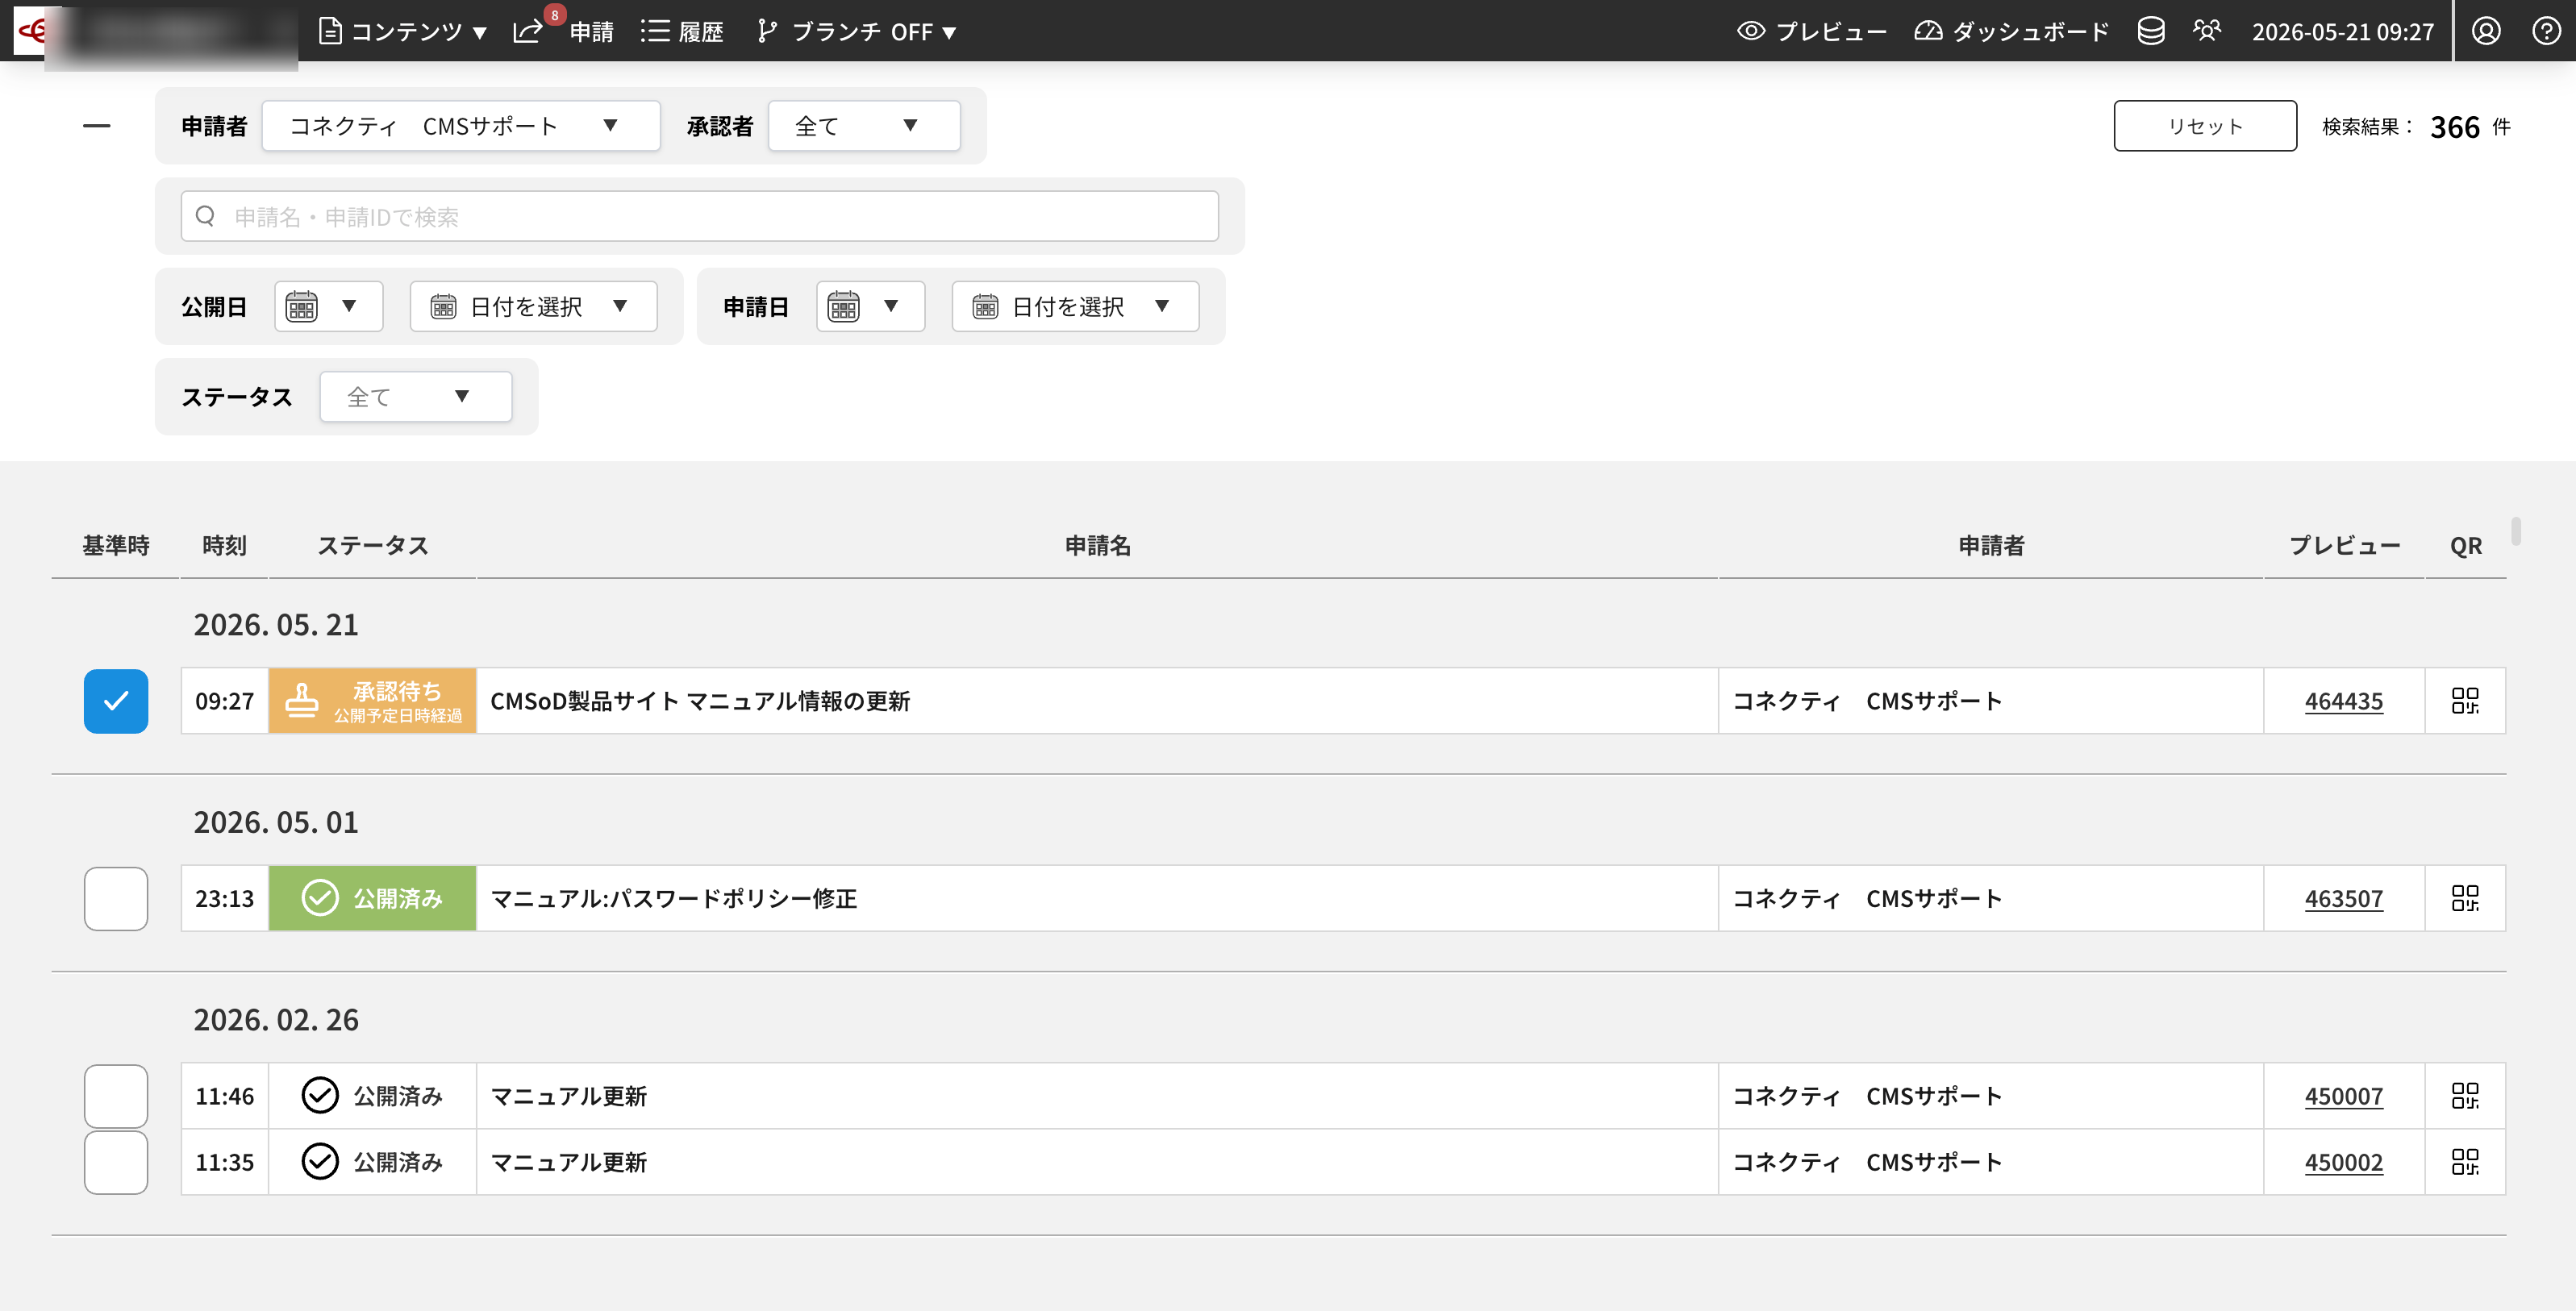Screen dimensions: 2576x1311
Task: Click request name マニュアル:パスワードポリシー修正
Action: pyautogui.click(x=673, y=898)
